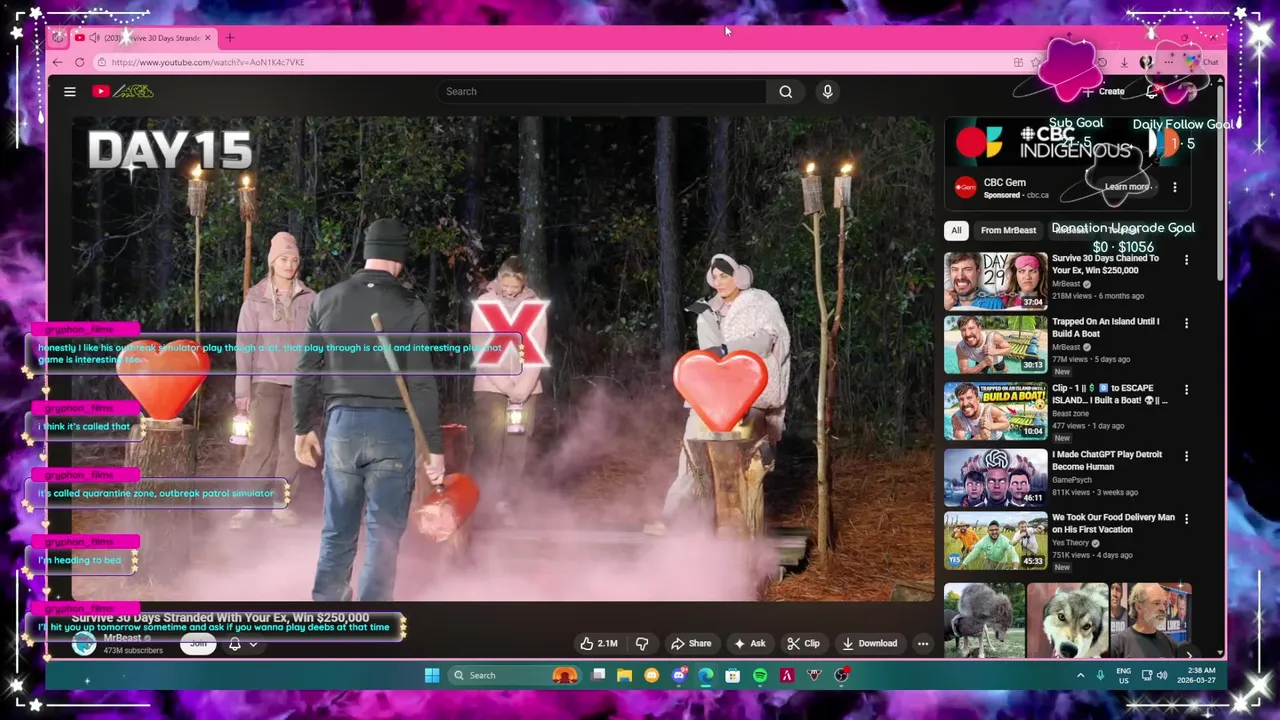Open Microsoft Store from the taskbar
1280x720 pixels.
[x=733, y=675]
